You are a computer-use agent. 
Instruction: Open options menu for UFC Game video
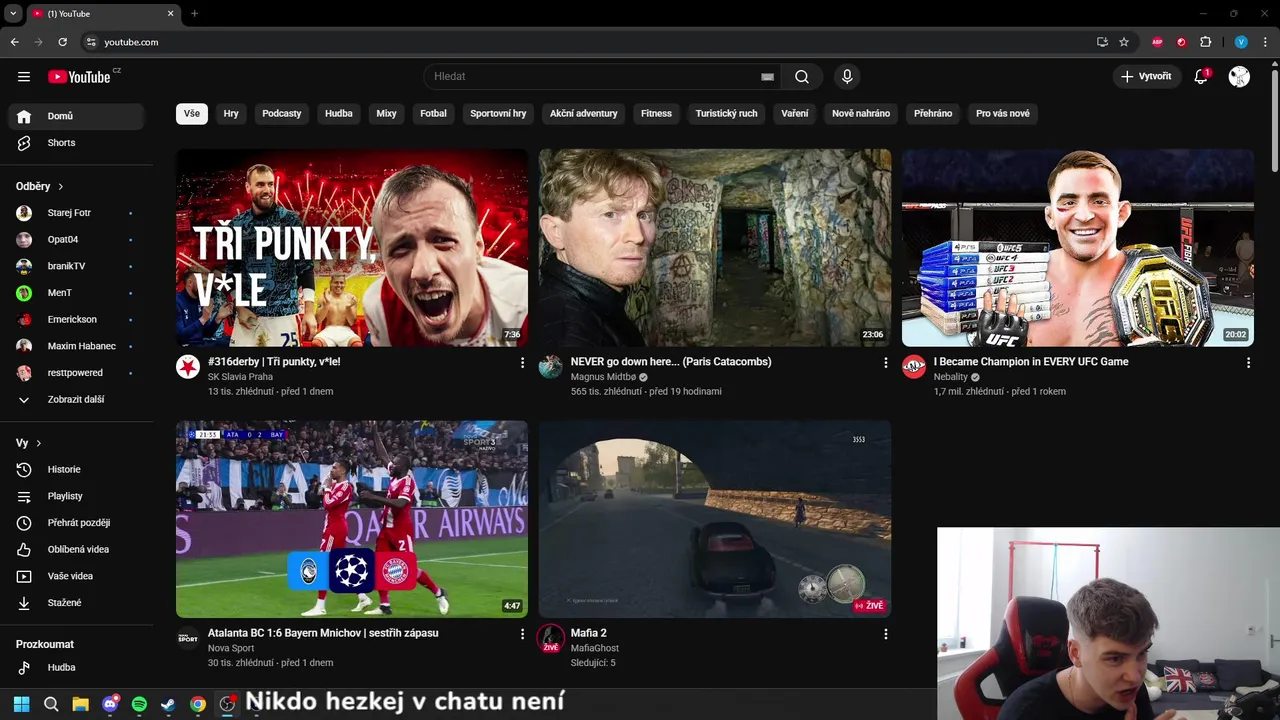1248,363
